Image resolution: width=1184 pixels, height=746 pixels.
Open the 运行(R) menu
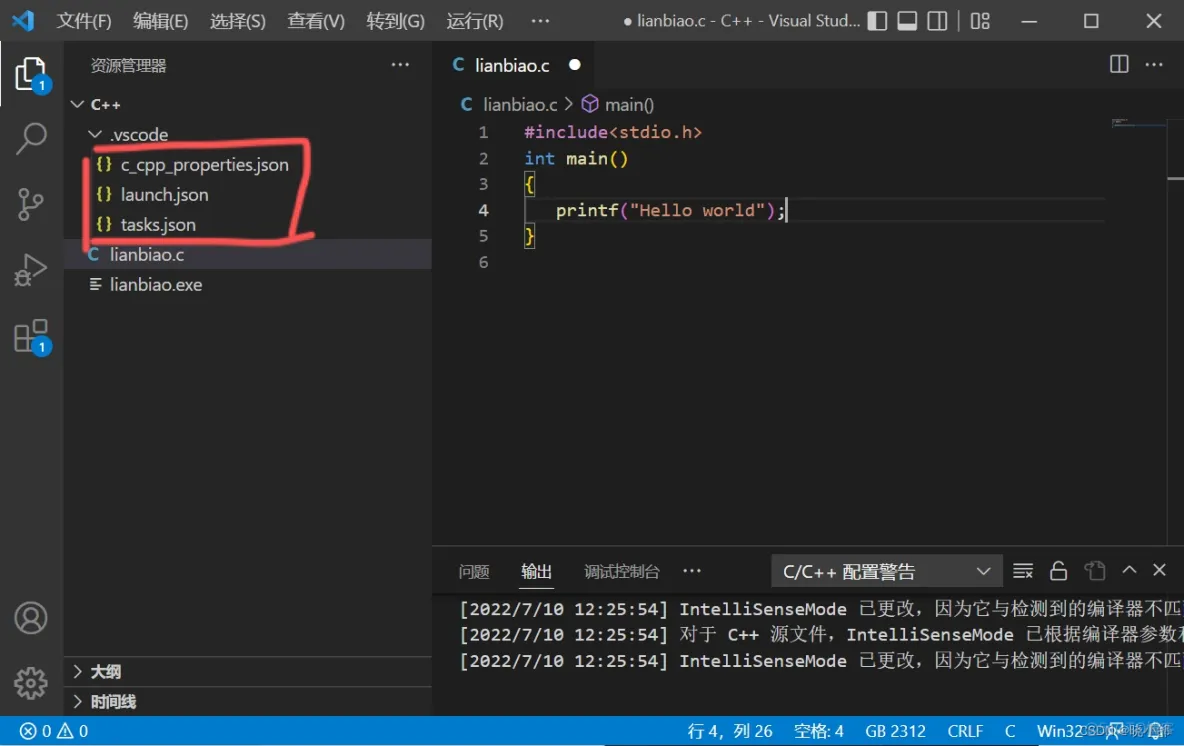coord(474,21)
